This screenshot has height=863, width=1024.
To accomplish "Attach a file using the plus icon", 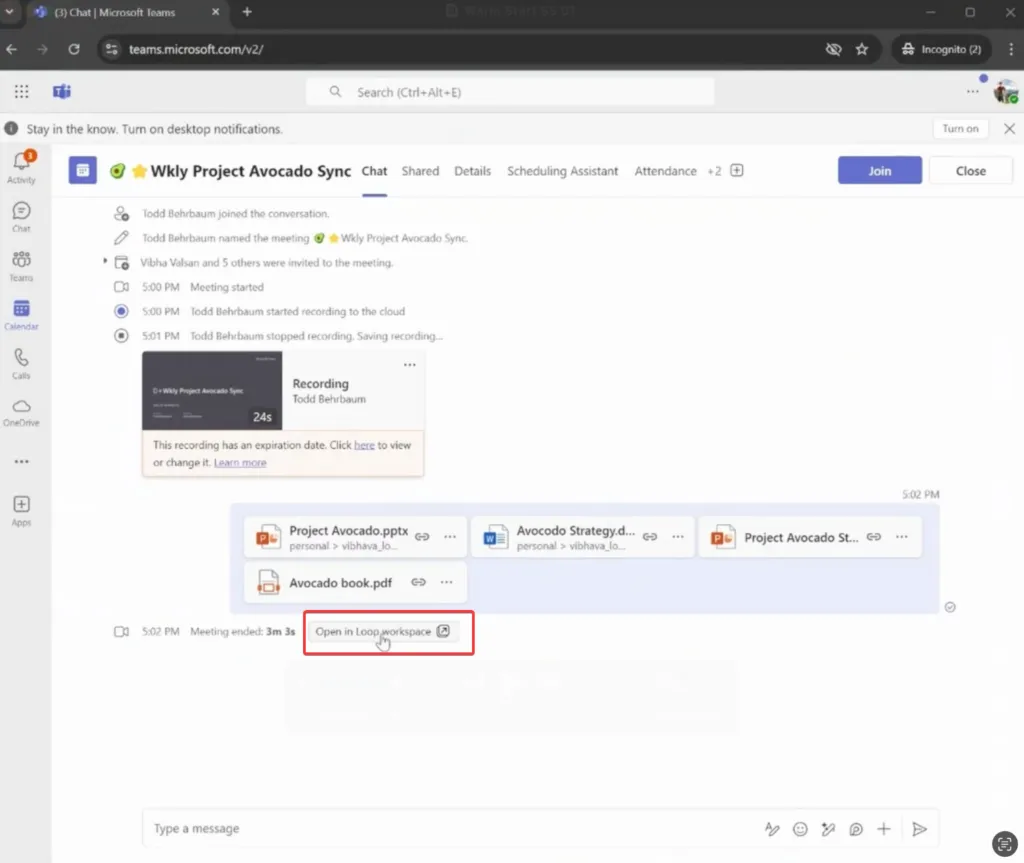I will (x=884, y=828).
